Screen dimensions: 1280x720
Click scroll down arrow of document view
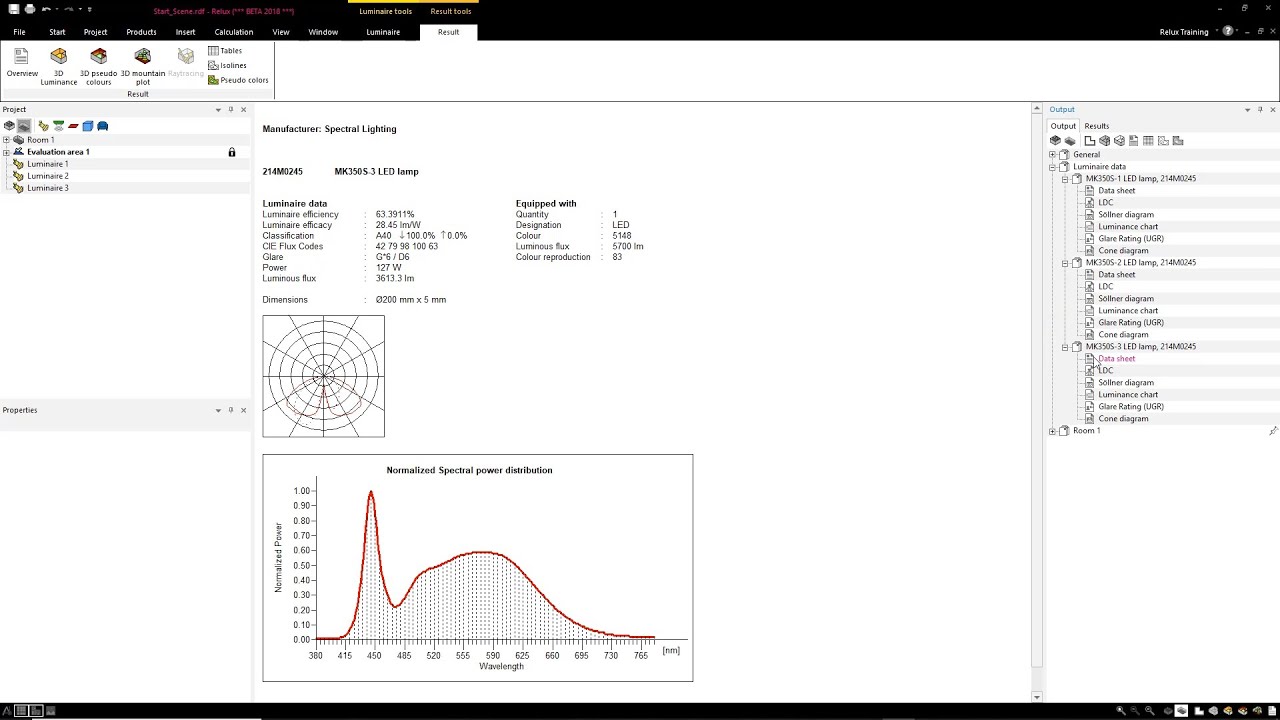tap(1037, 697)
